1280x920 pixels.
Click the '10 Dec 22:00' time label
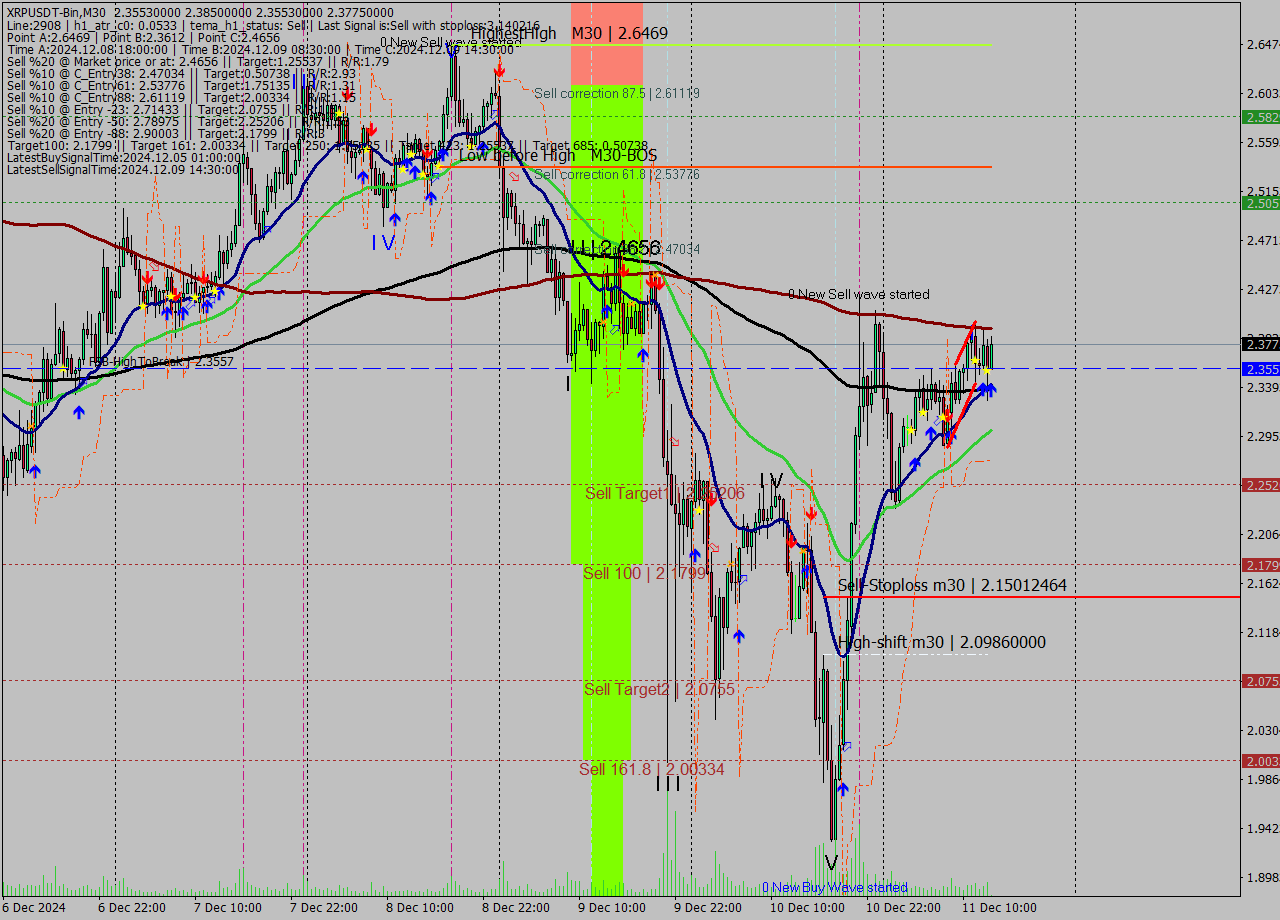904,908
